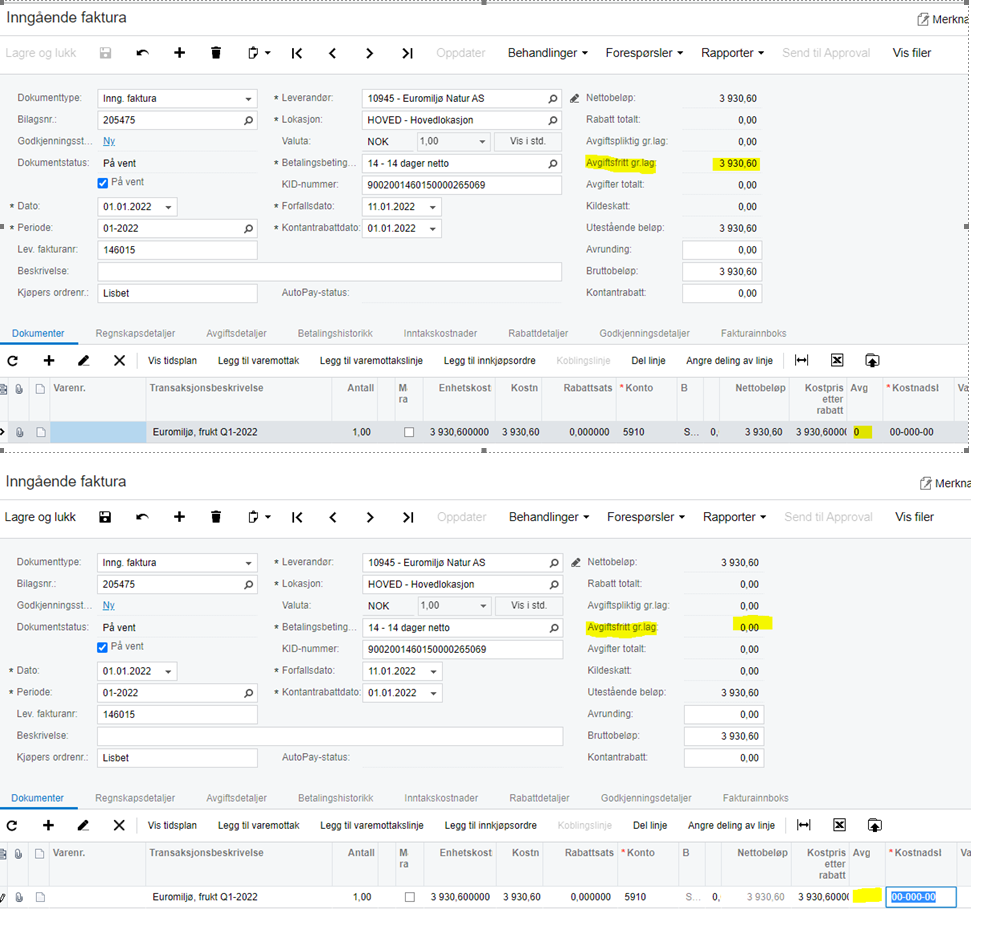This screenshot has height=939, width=981.
Task: Go to the first record in the upper invoice
Action: click(x=297, y=53)
